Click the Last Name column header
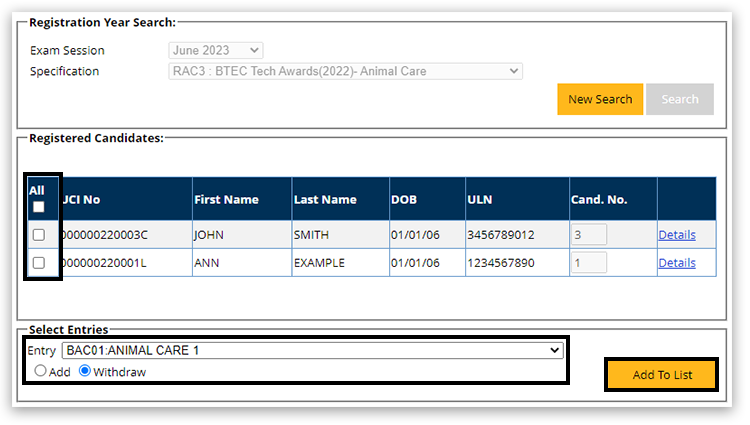750x425 pixels. point(325,199)
